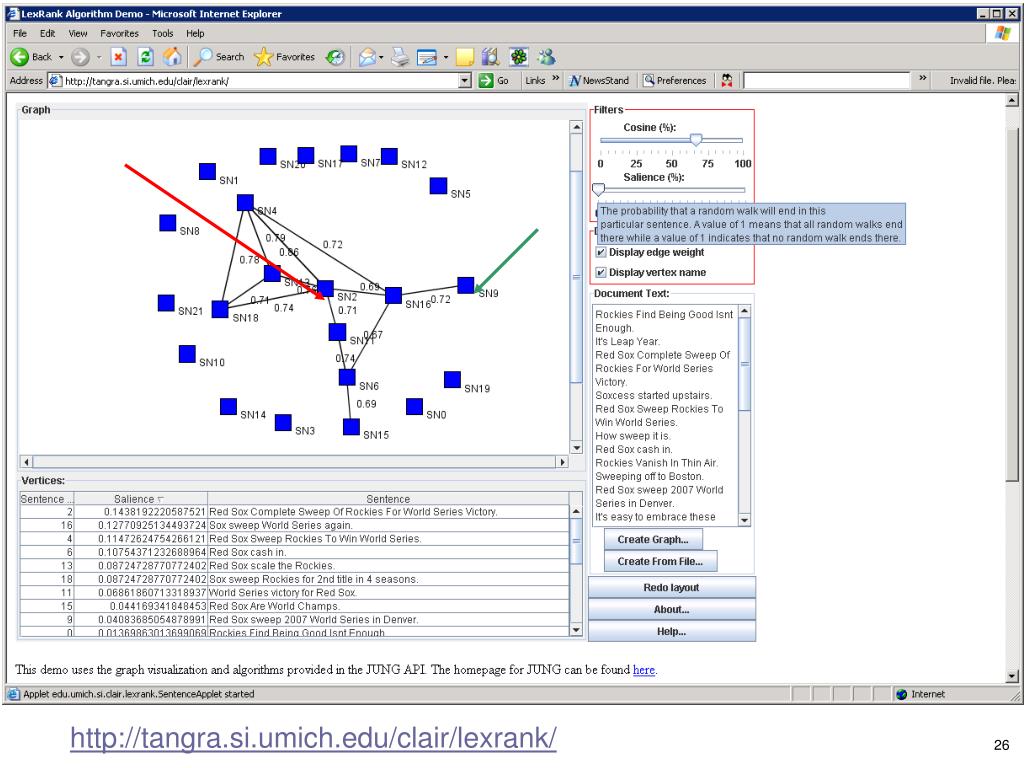Open the Tools menu
The height and width of the screenshot is (768, 1024).
pyautogui.click(x=163, y=33)
